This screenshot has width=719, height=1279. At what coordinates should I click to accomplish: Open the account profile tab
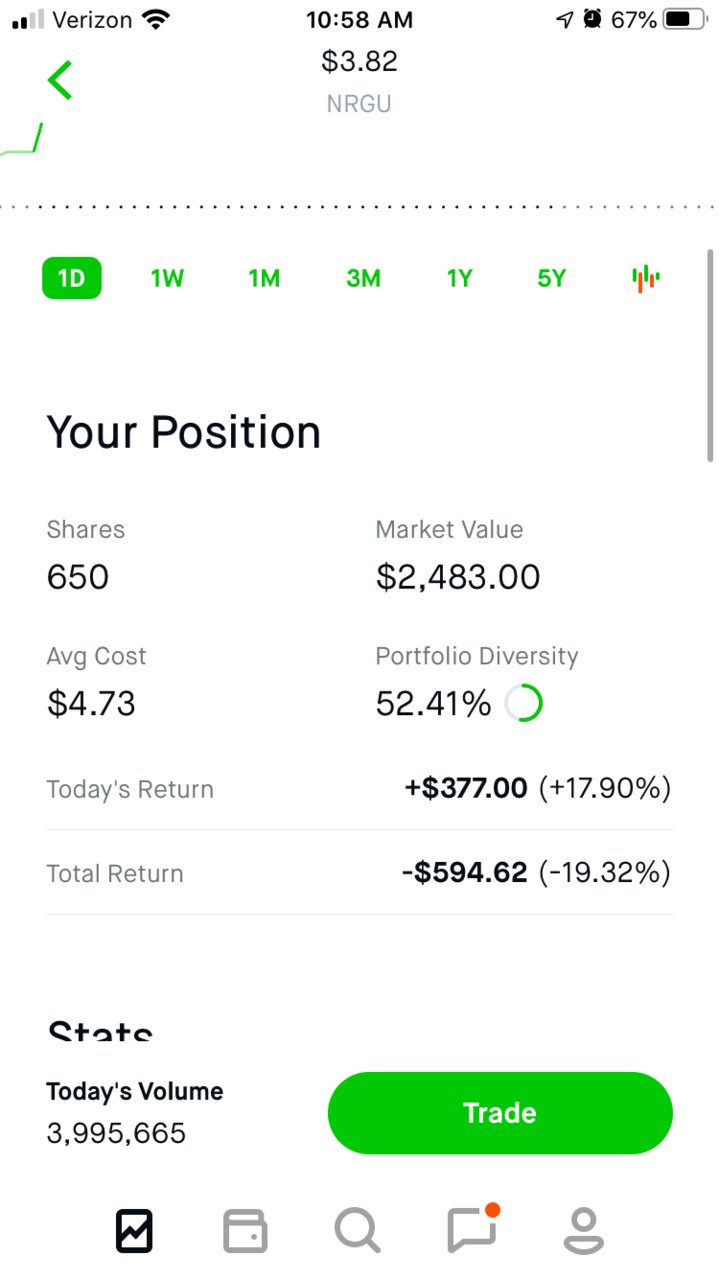pyautogui.click(x=584, y=1231)
